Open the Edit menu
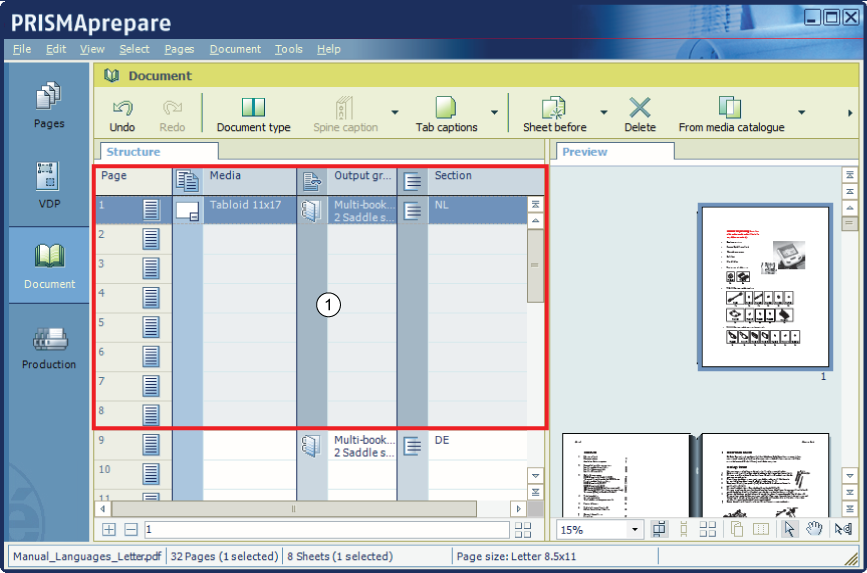Viewport: 867px width, 573px height. [x=56, y=49]
